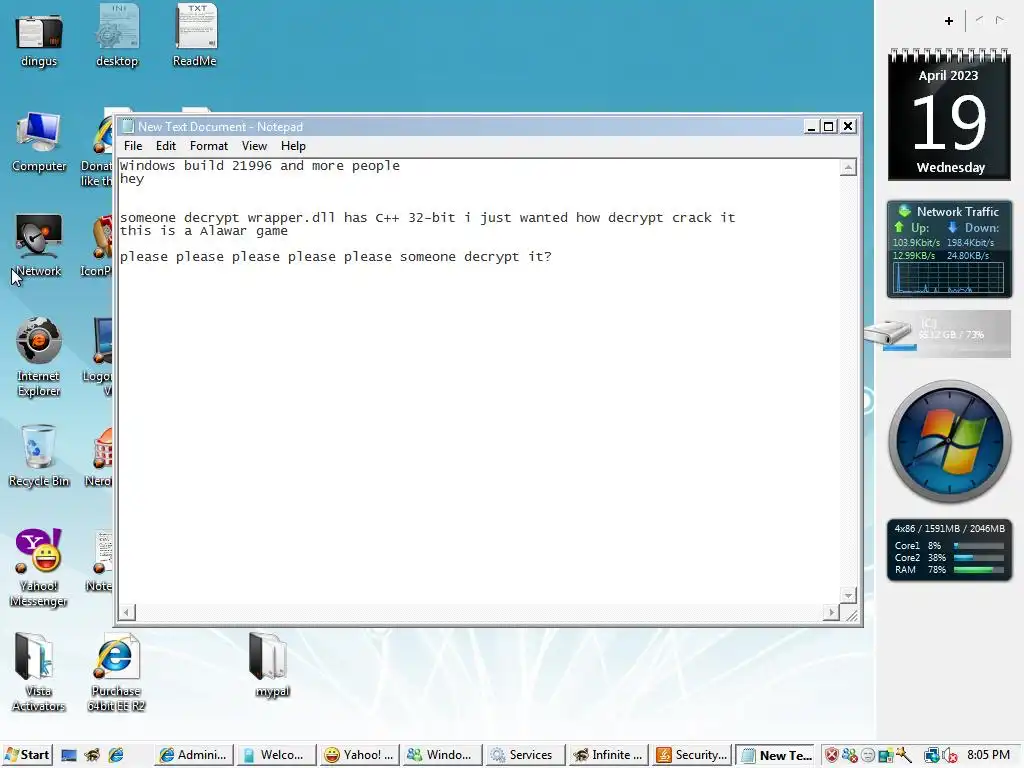Click Notepad's resize grip corner

(851, 615)
